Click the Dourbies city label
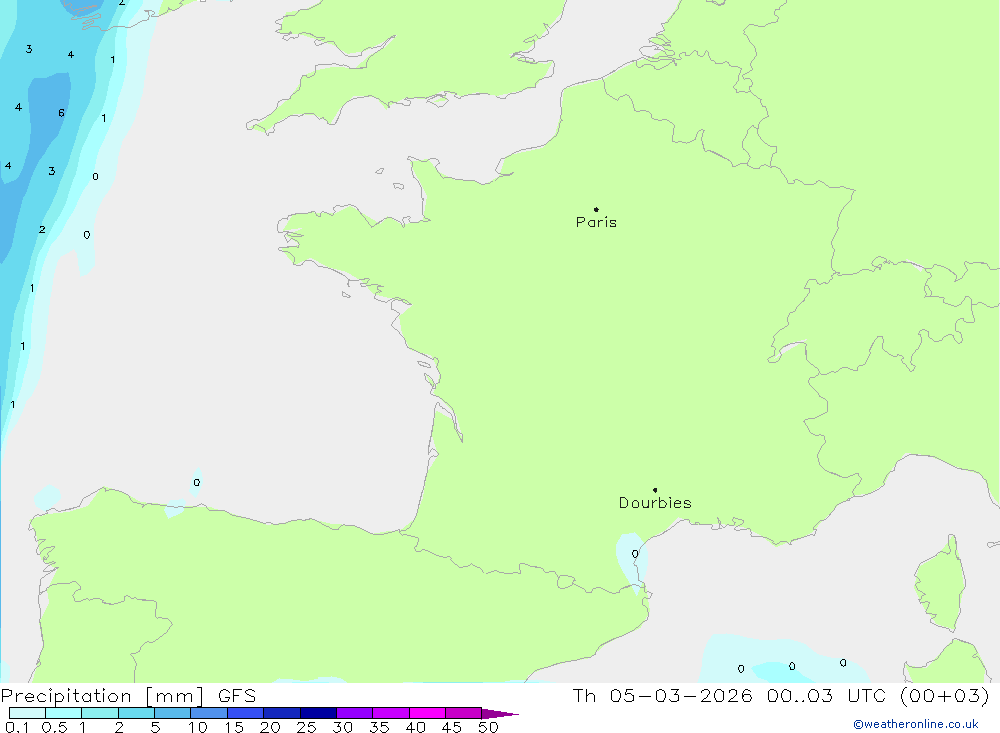This screenshot has width=1000, height=733. [x=655, y=503]
